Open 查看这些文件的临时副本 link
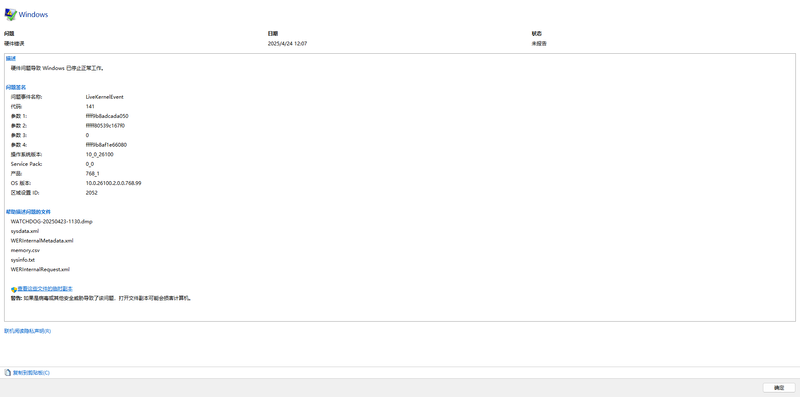Screen dimensions: 800x397 [45, 289]
